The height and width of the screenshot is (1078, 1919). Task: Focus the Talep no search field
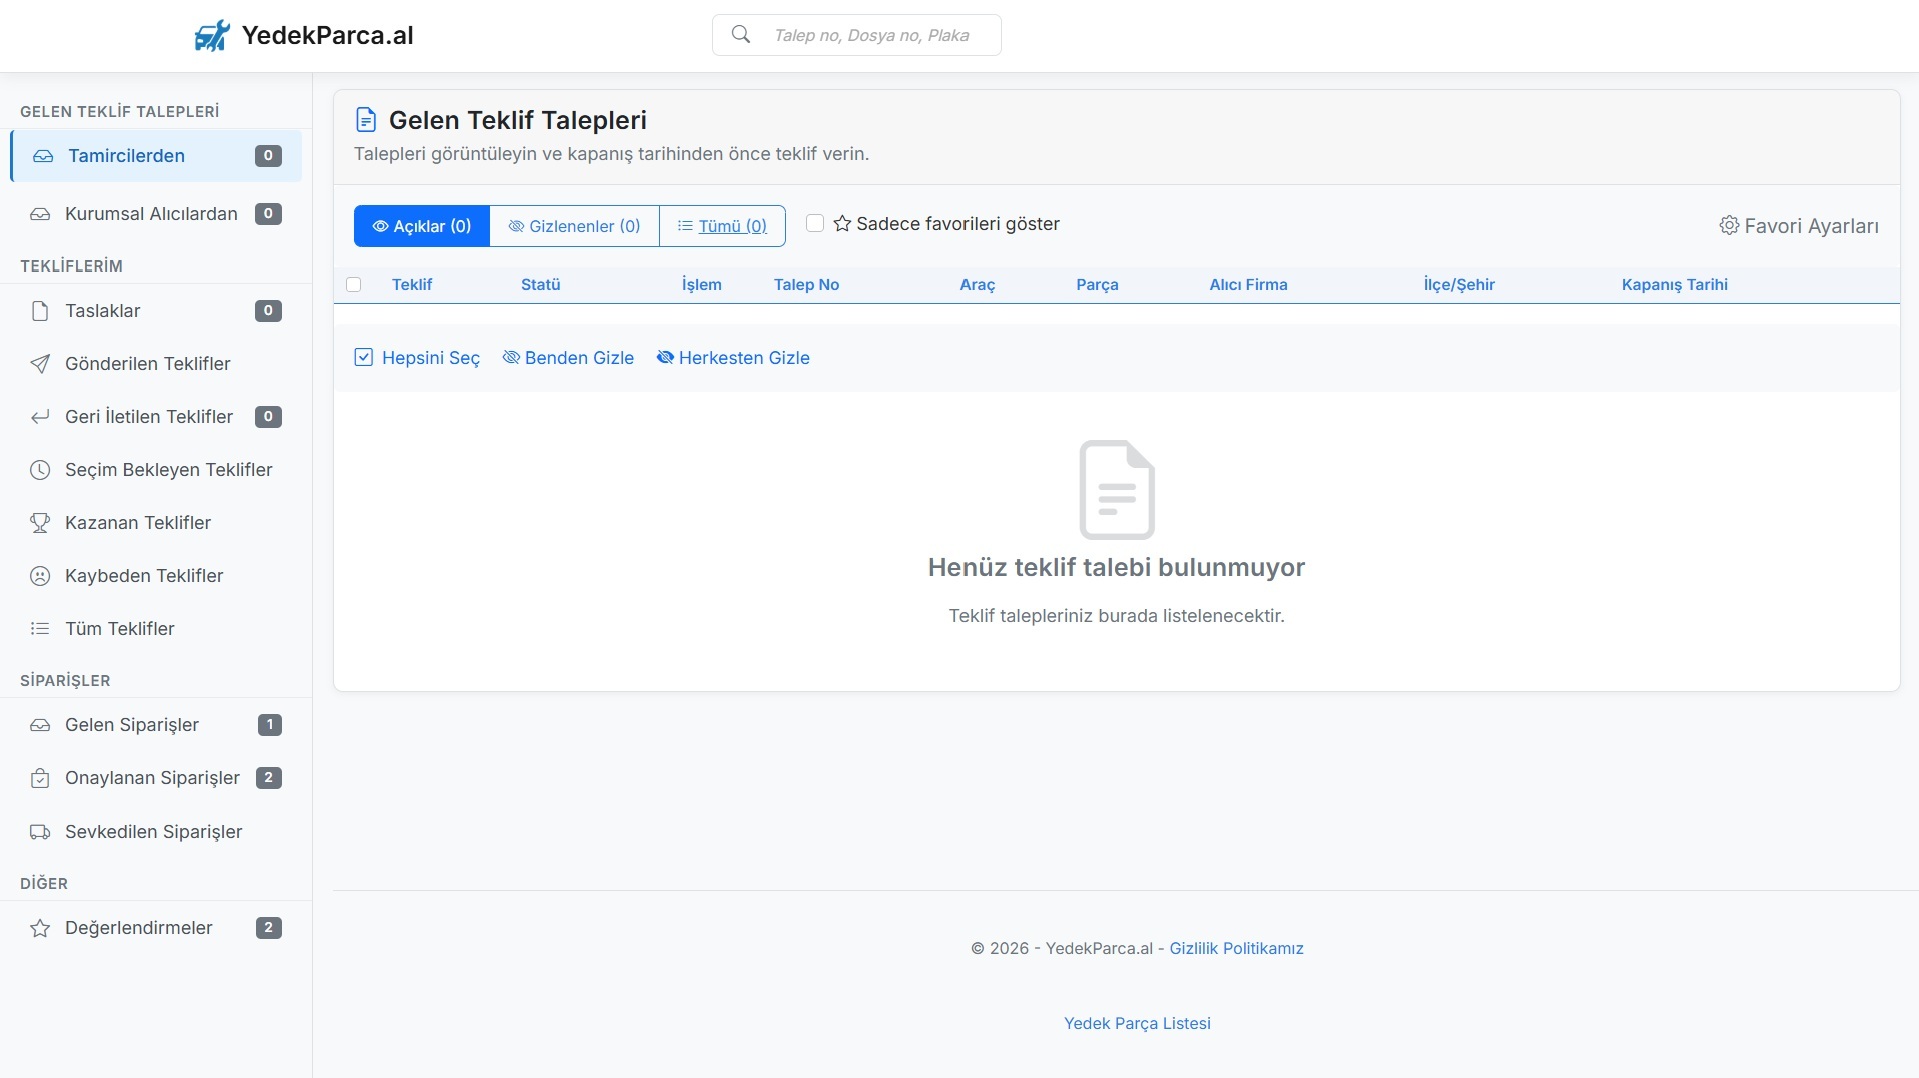click(x=872, y=35)
